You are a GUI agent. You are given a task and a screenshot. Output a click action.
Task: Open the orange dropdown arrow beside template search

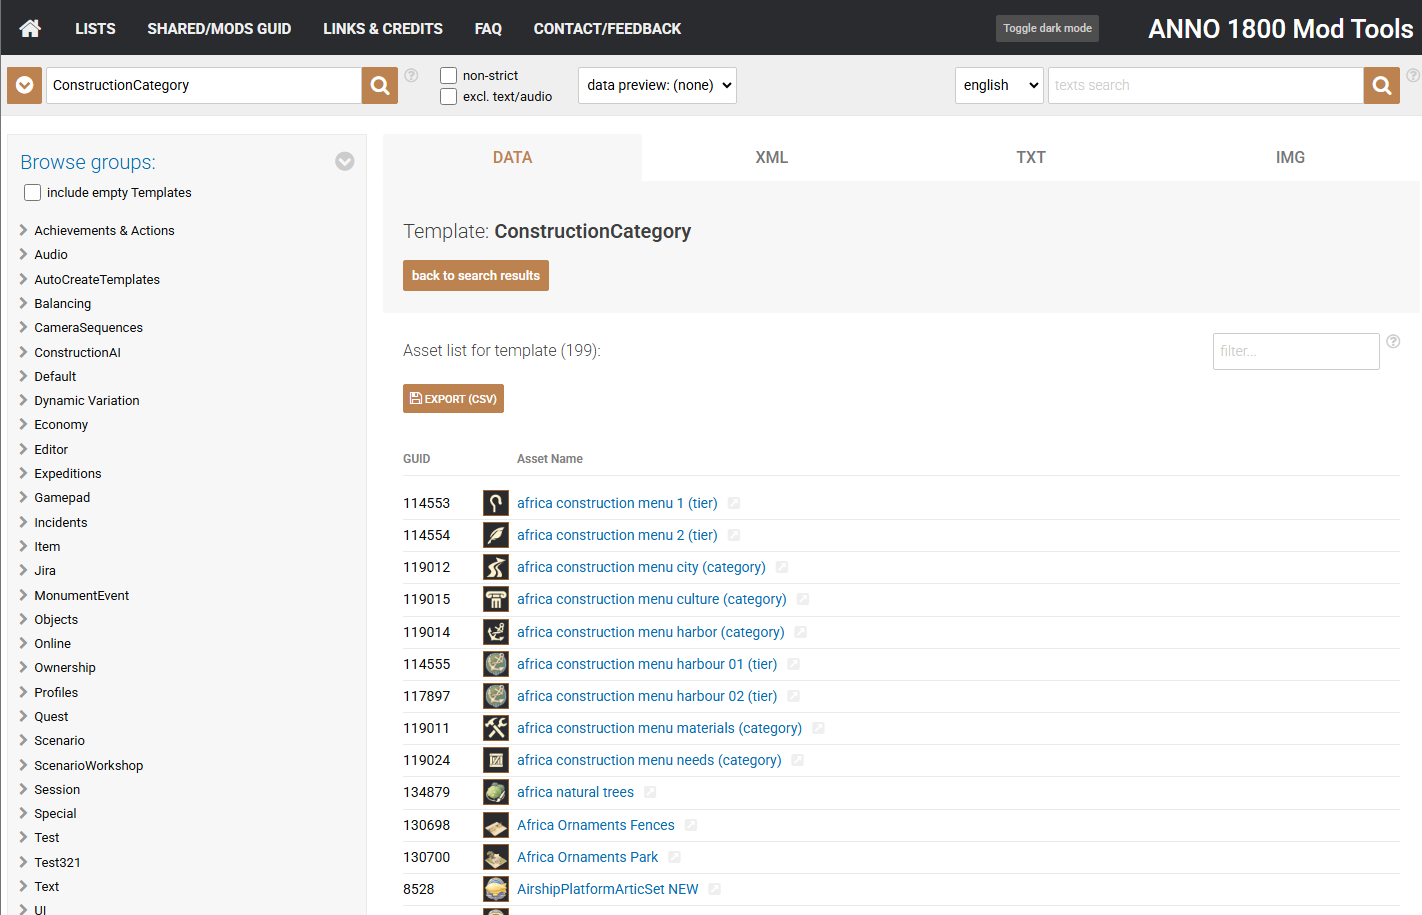click(24, 86)
